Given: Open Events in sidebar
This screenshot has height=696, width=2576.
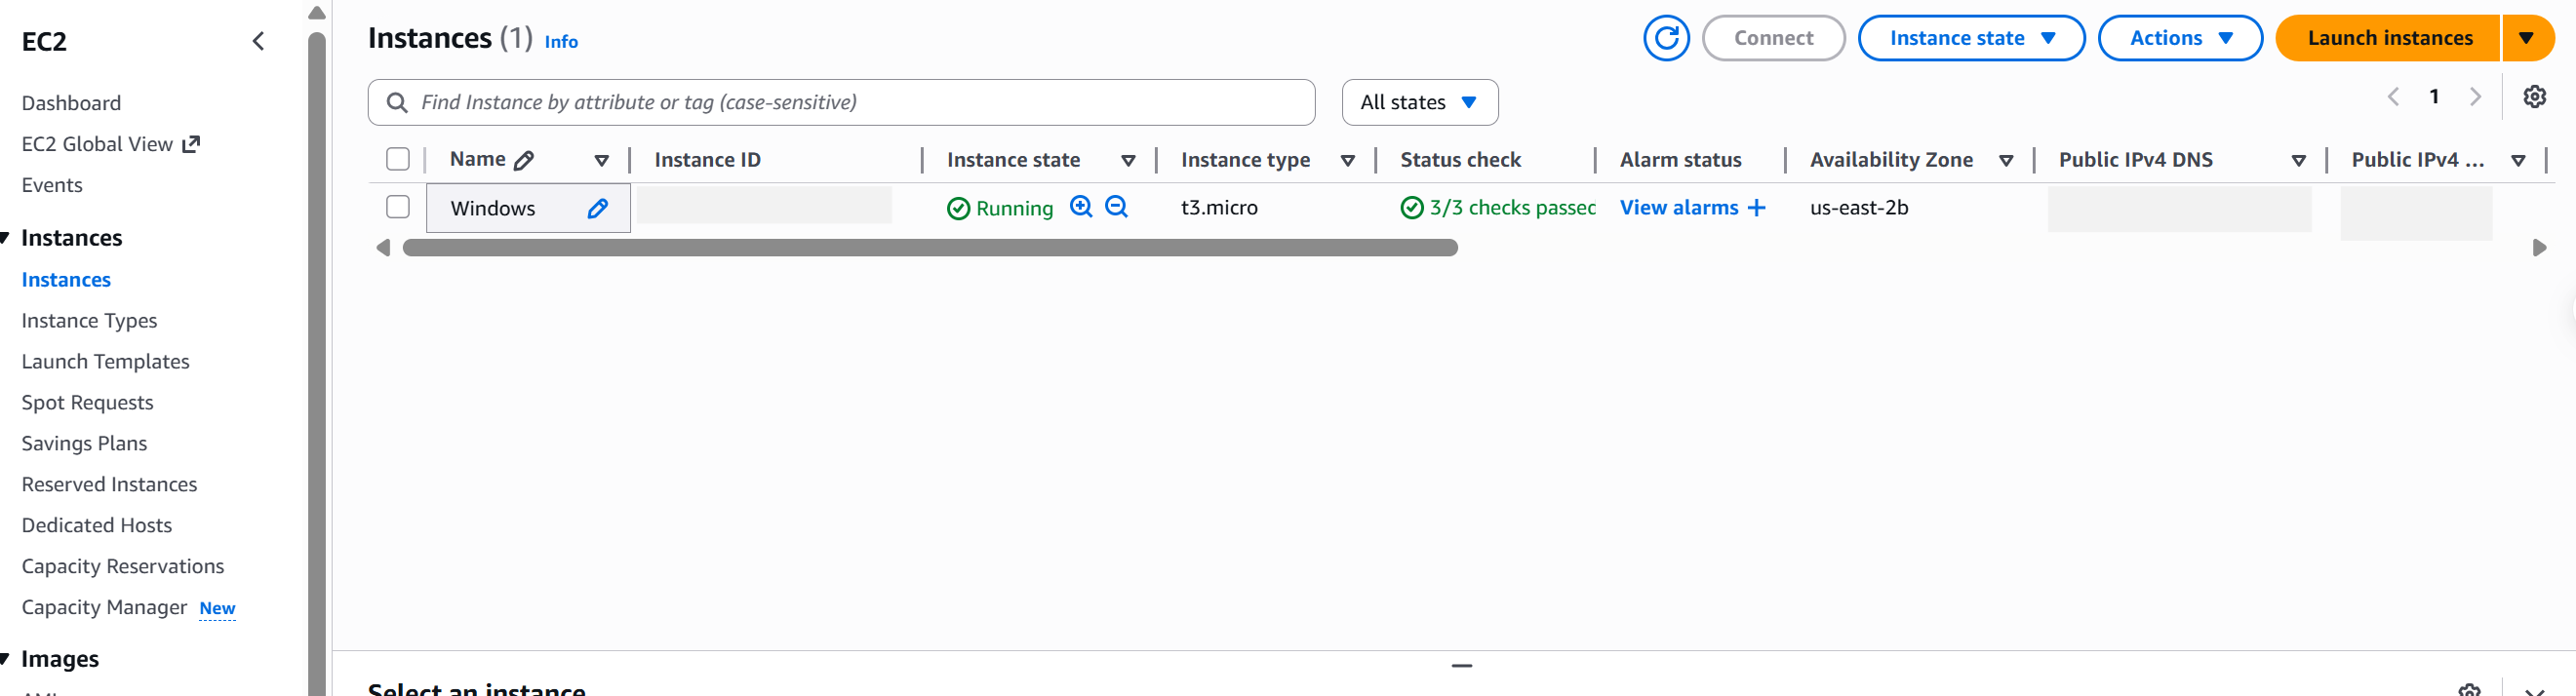Looking at the screenshot, I should pos(52,185).
